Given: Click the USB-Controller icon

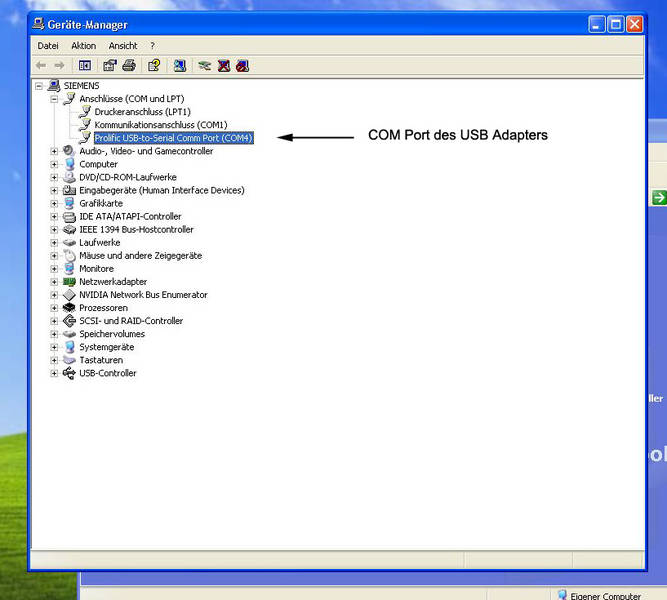Looking at the screenshot, I should [69, 373].
